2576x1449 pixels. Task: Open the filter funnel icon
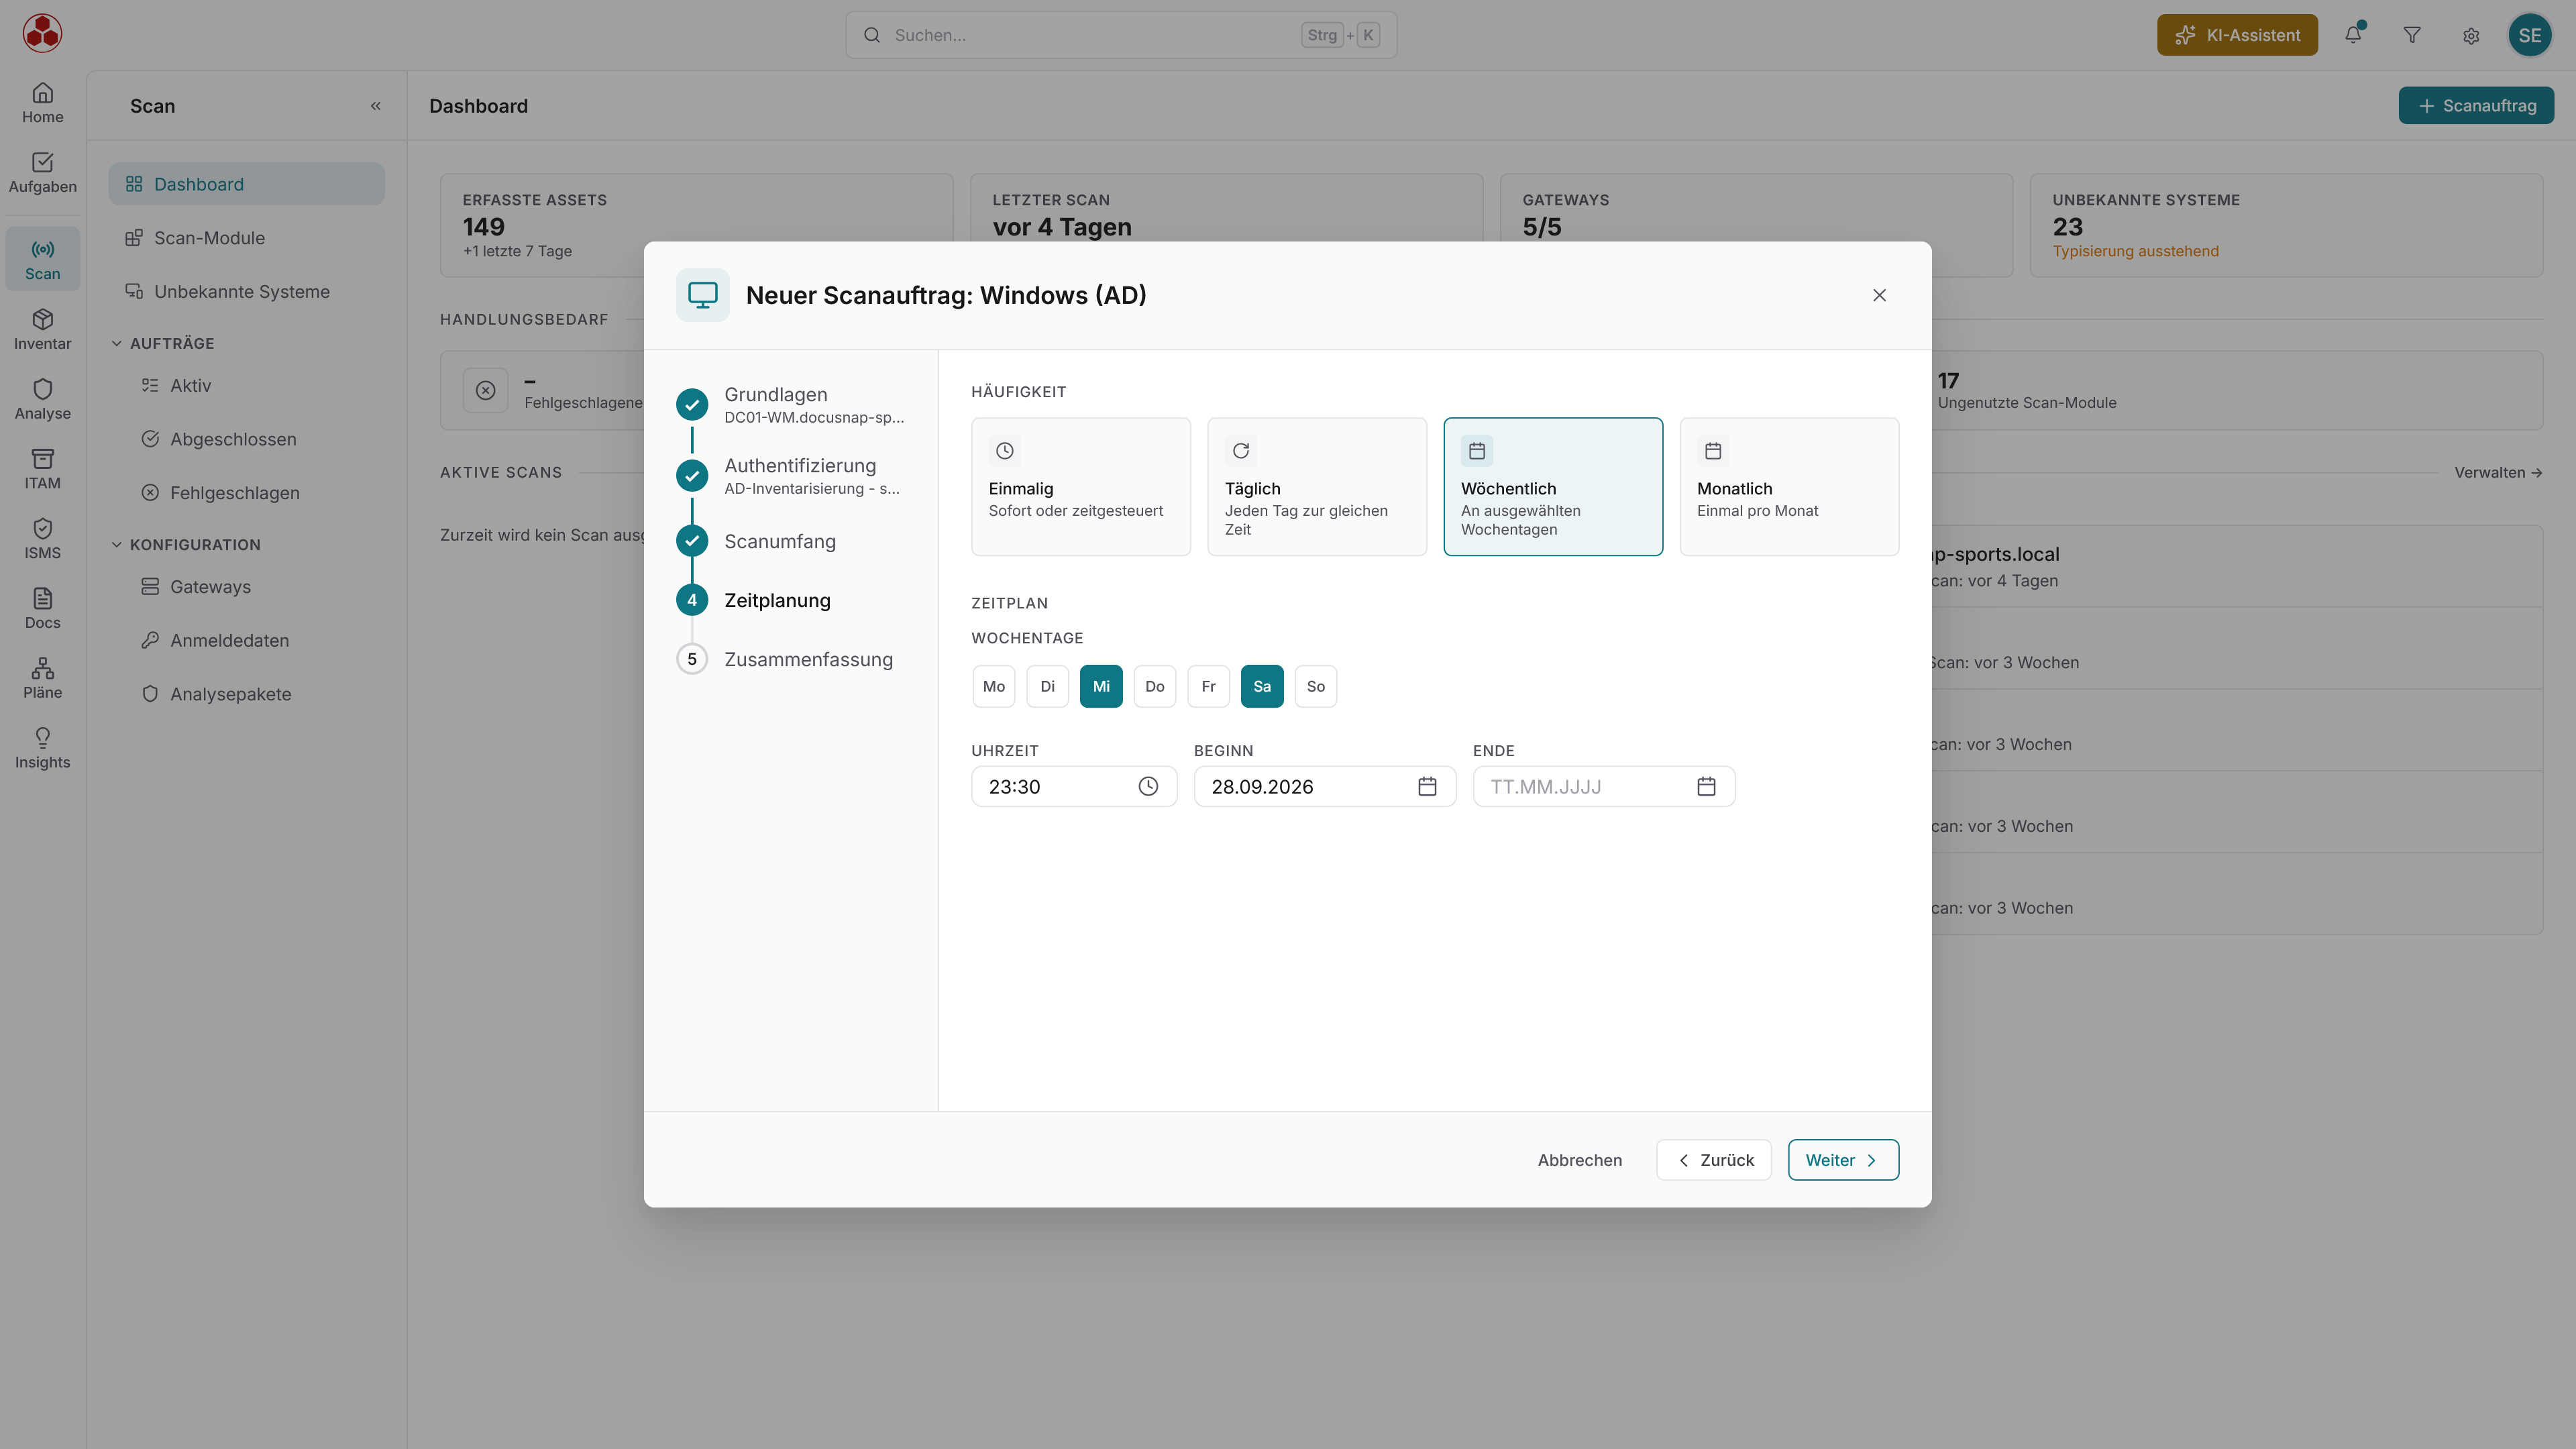(2412, 35)
